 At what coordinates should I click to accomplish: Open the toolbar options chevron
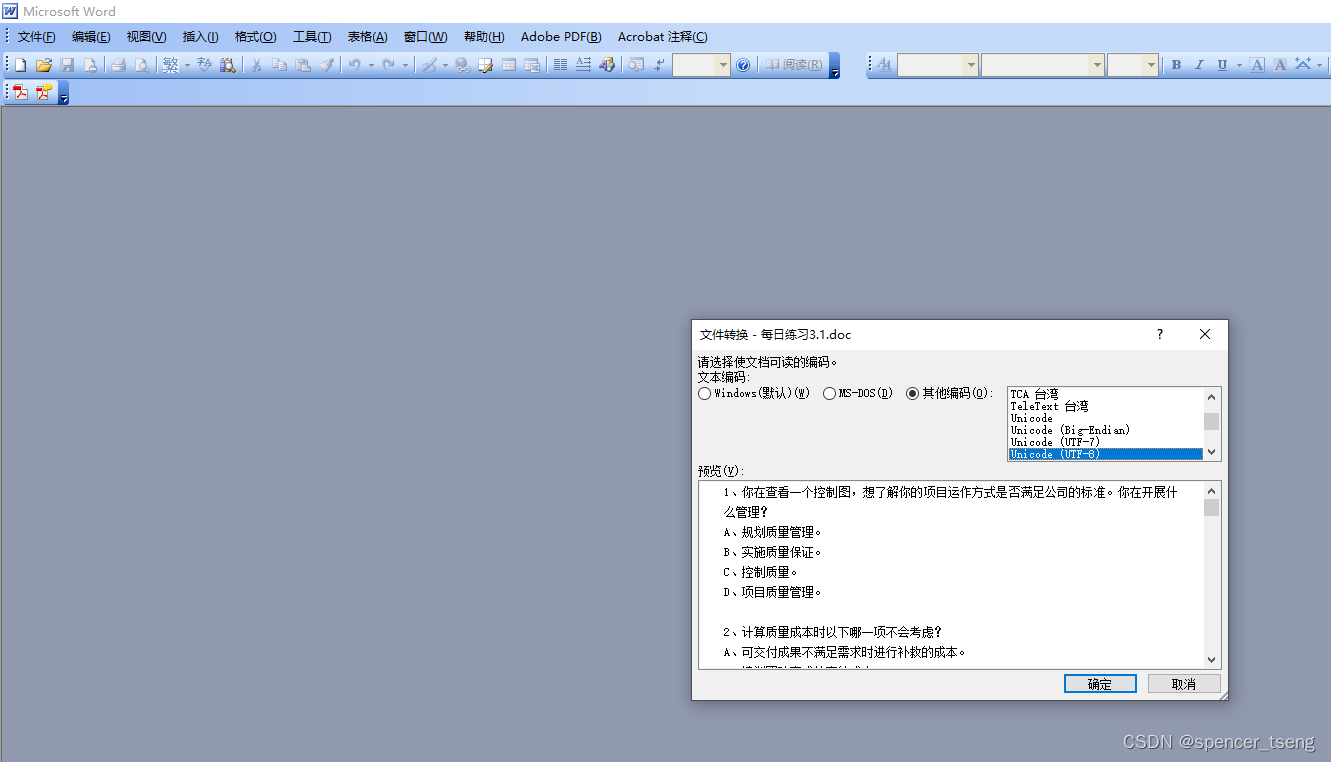834,70
